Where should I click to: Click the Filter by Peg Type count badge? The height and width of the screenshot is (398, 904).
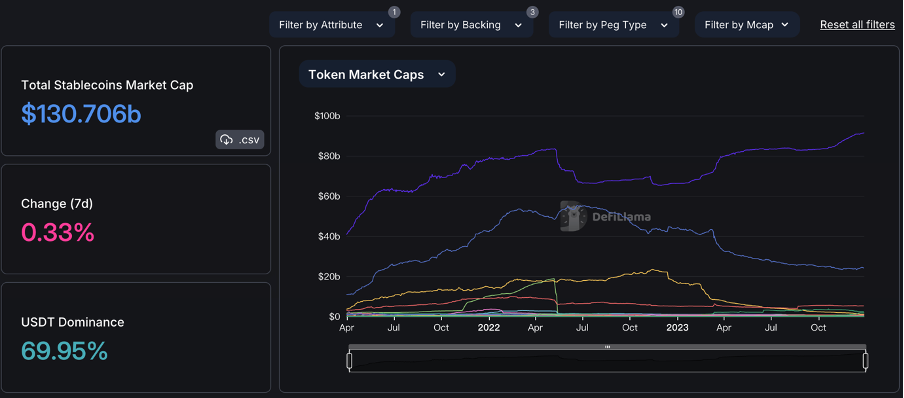pyautogui.click(x=678, y=12)
